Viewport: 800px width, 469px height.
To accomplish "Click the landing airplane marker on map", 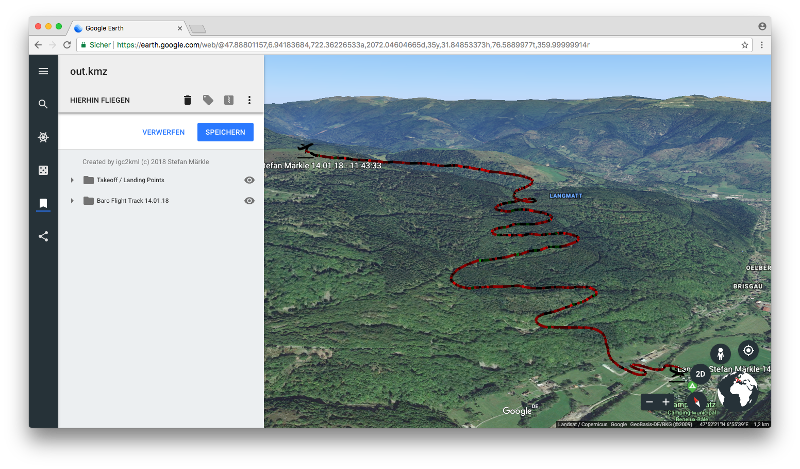I will [x=678, y=373].
